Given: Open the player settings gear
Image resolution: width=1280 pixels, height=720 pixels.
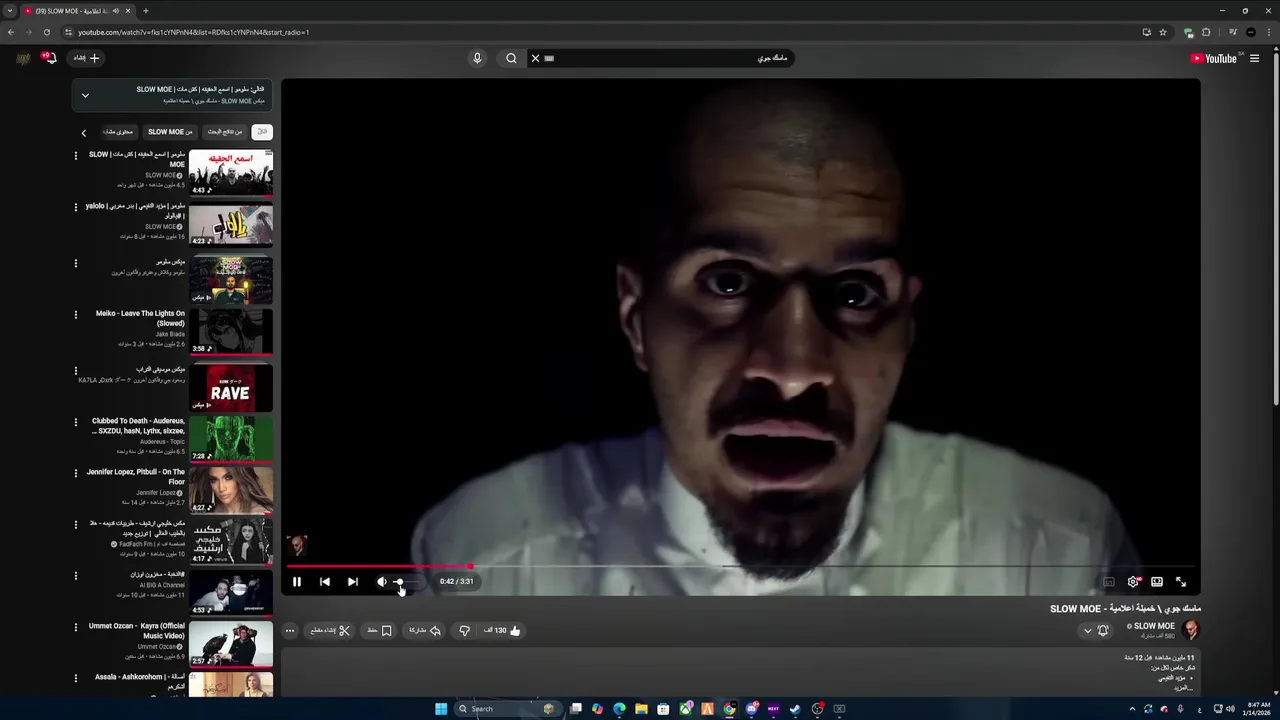Looking at the screenshot, I should tap(1133, 581).
